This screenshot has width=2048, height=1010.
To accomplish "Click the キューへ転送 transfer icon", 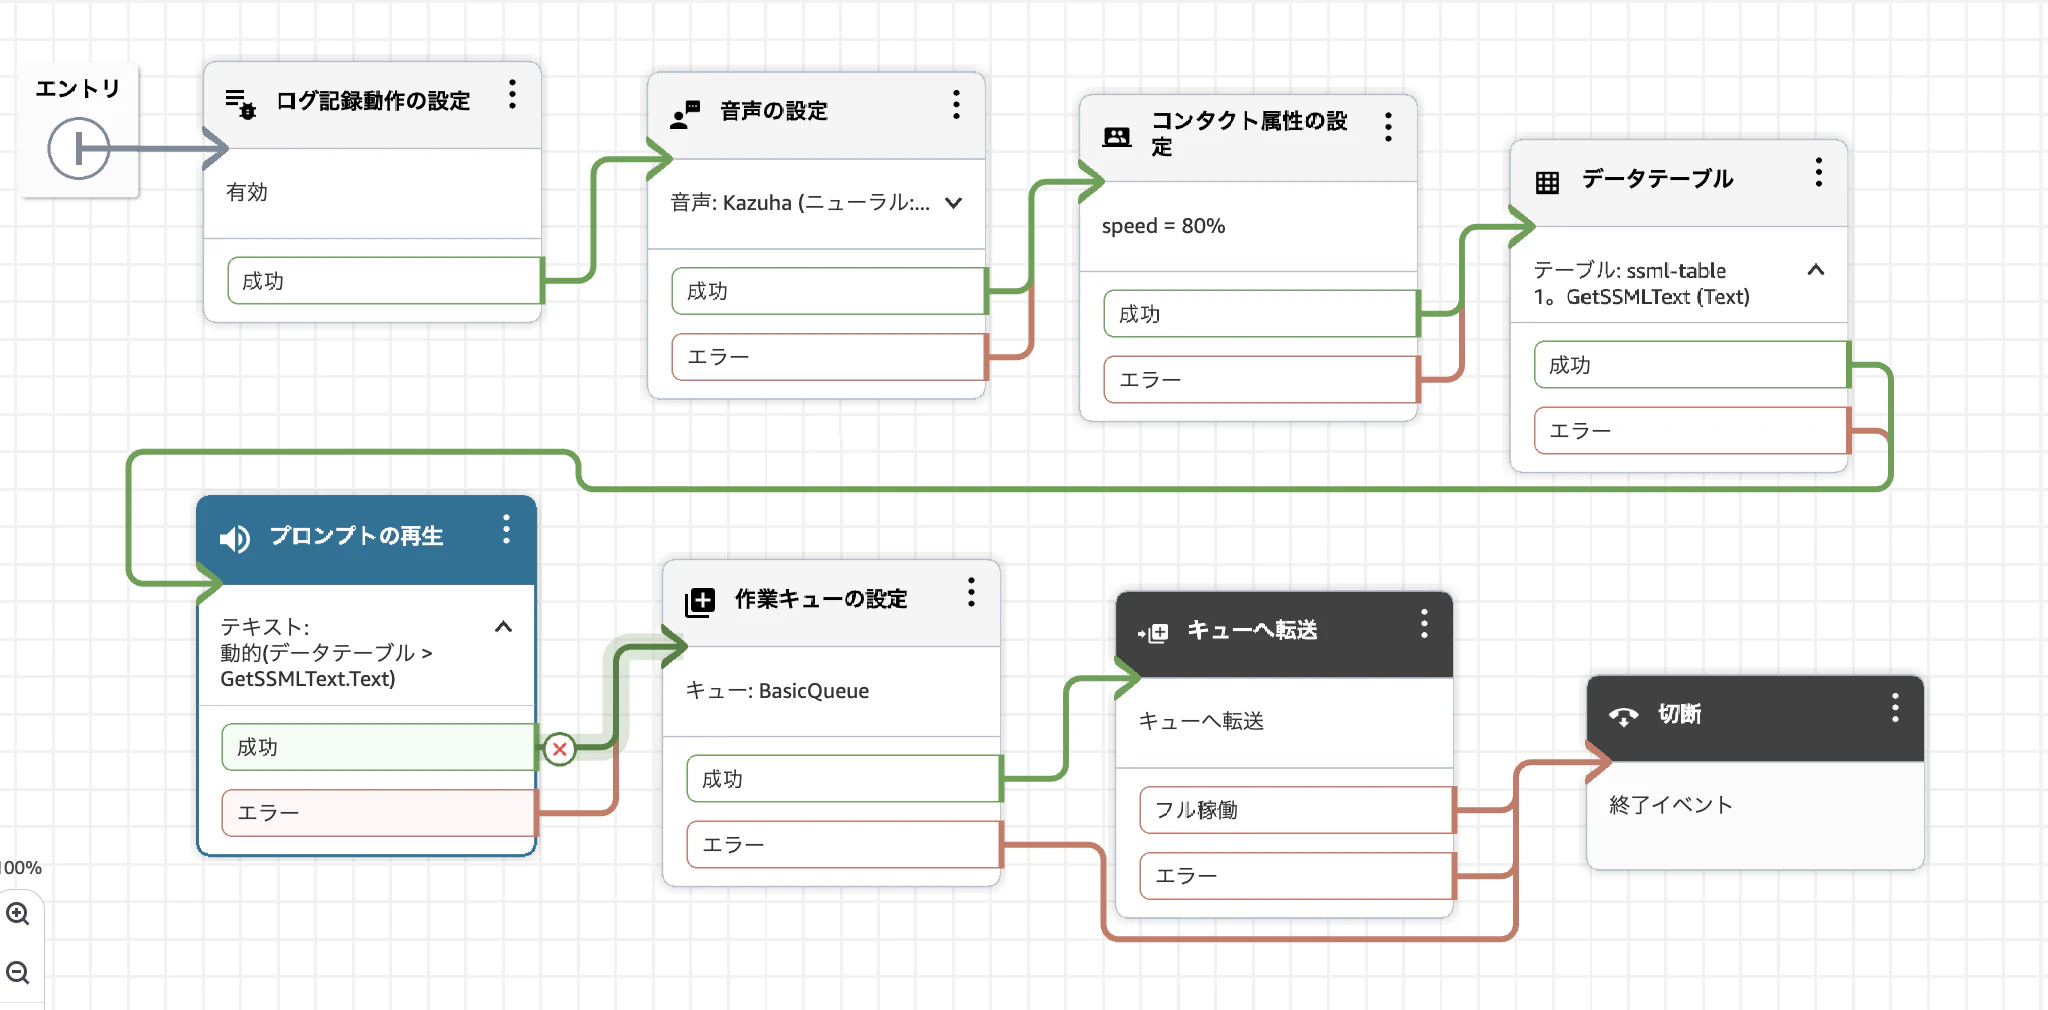I will pyautogui.click(x=1153, y=632).
